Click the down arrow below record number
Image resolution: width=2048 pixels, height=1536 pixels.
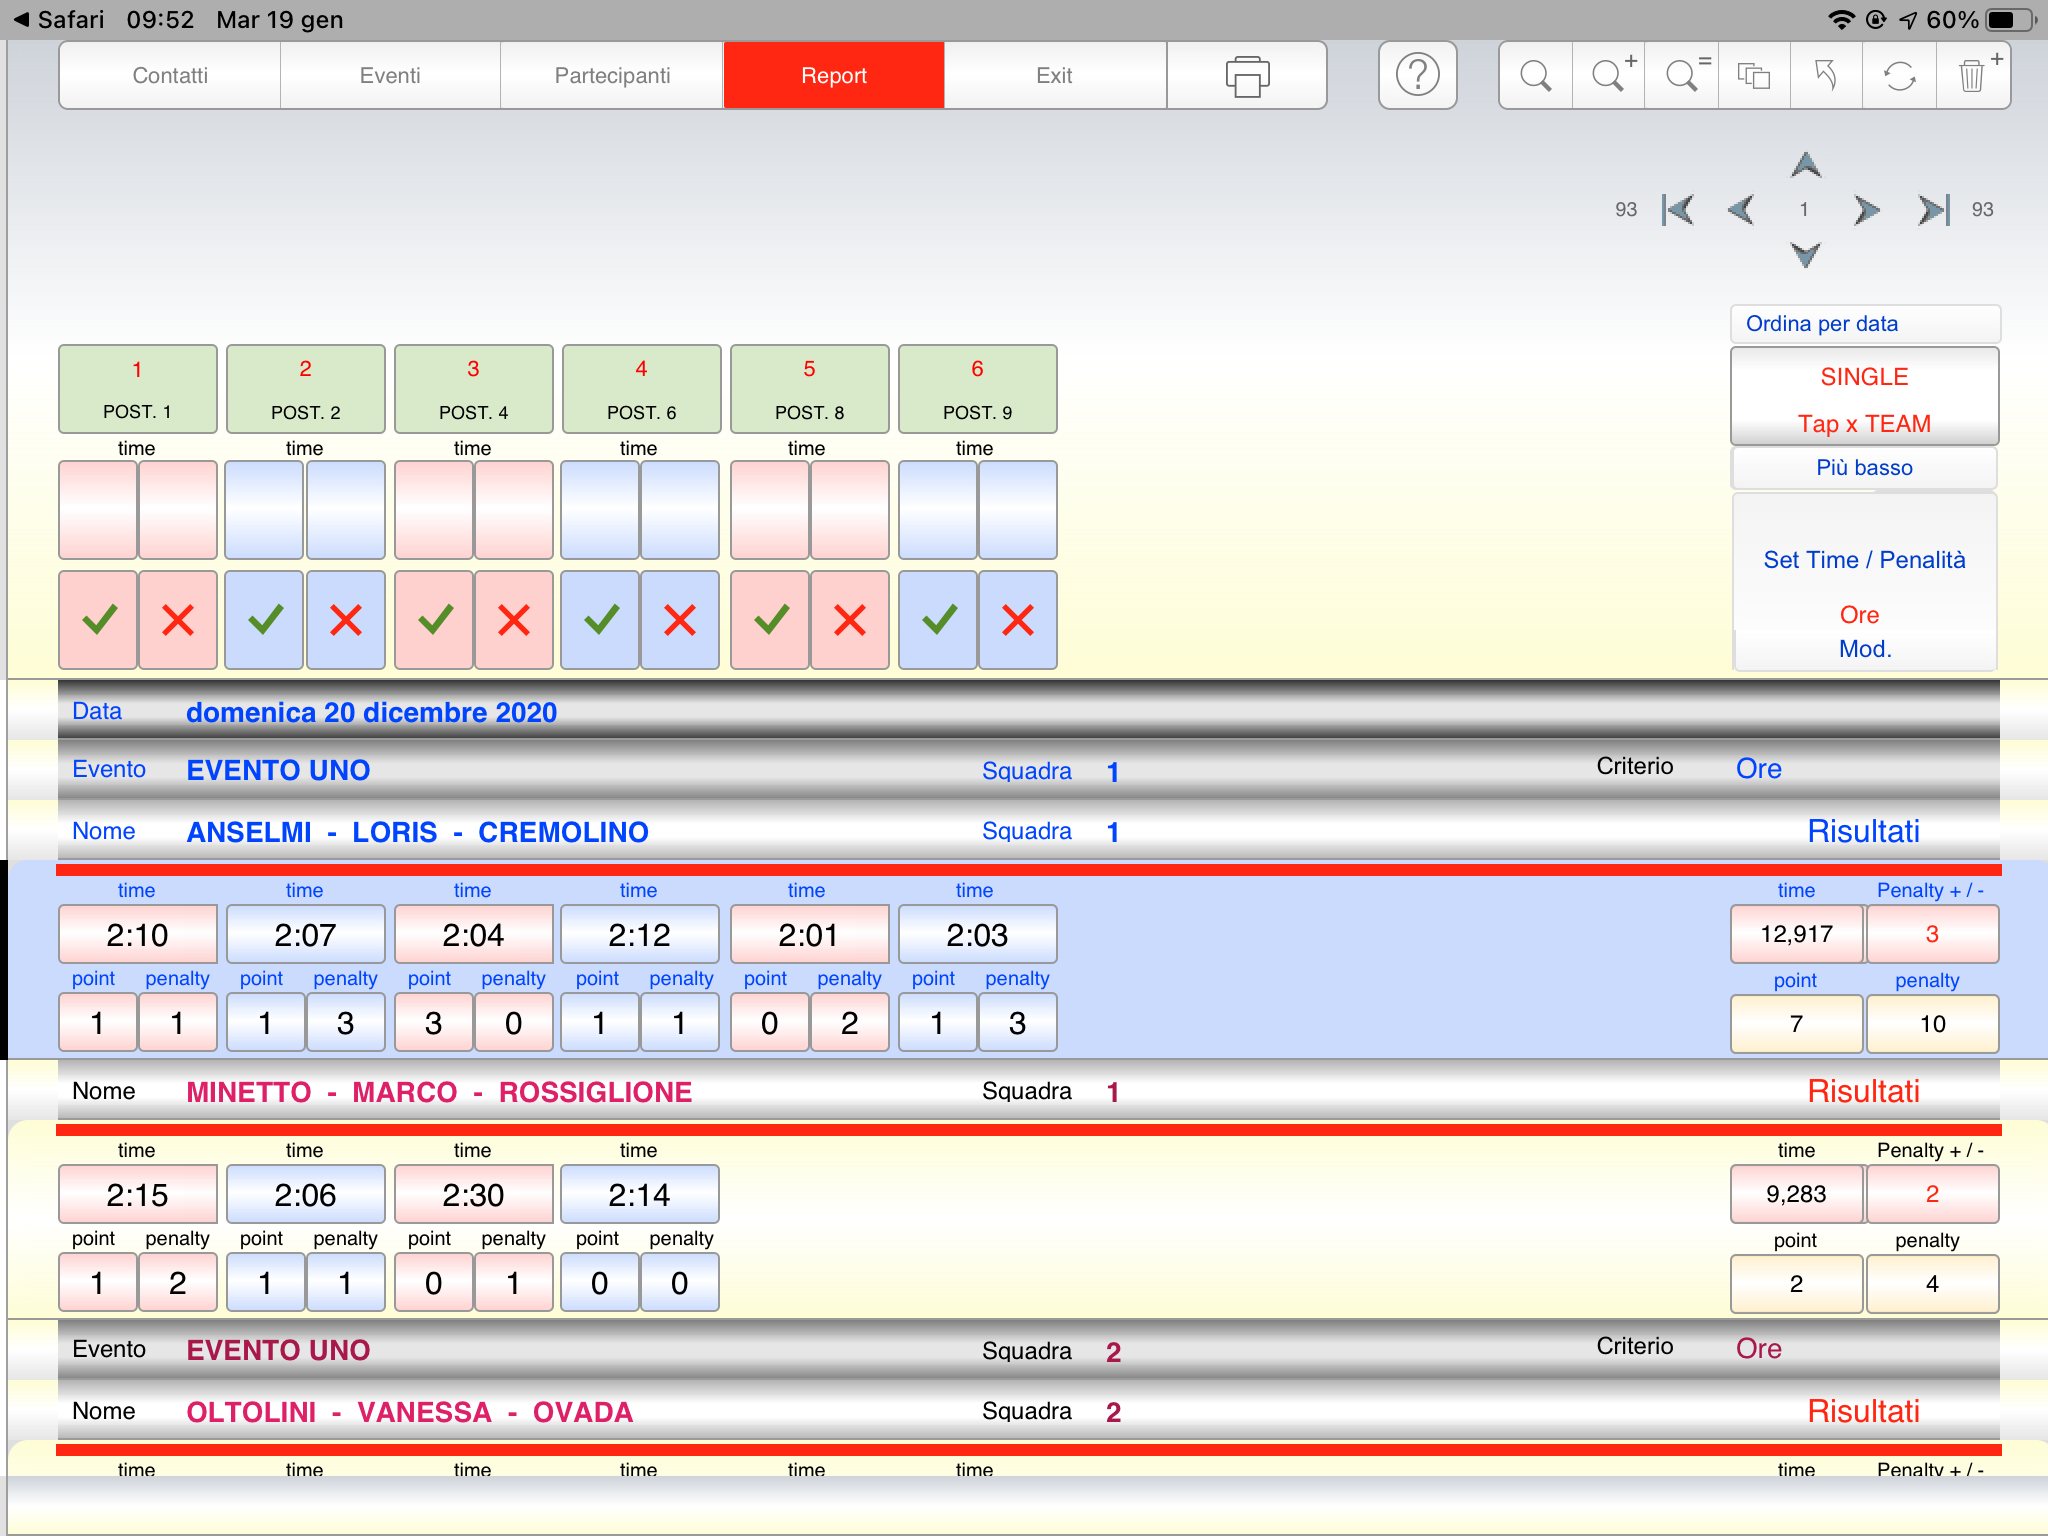1805,254
